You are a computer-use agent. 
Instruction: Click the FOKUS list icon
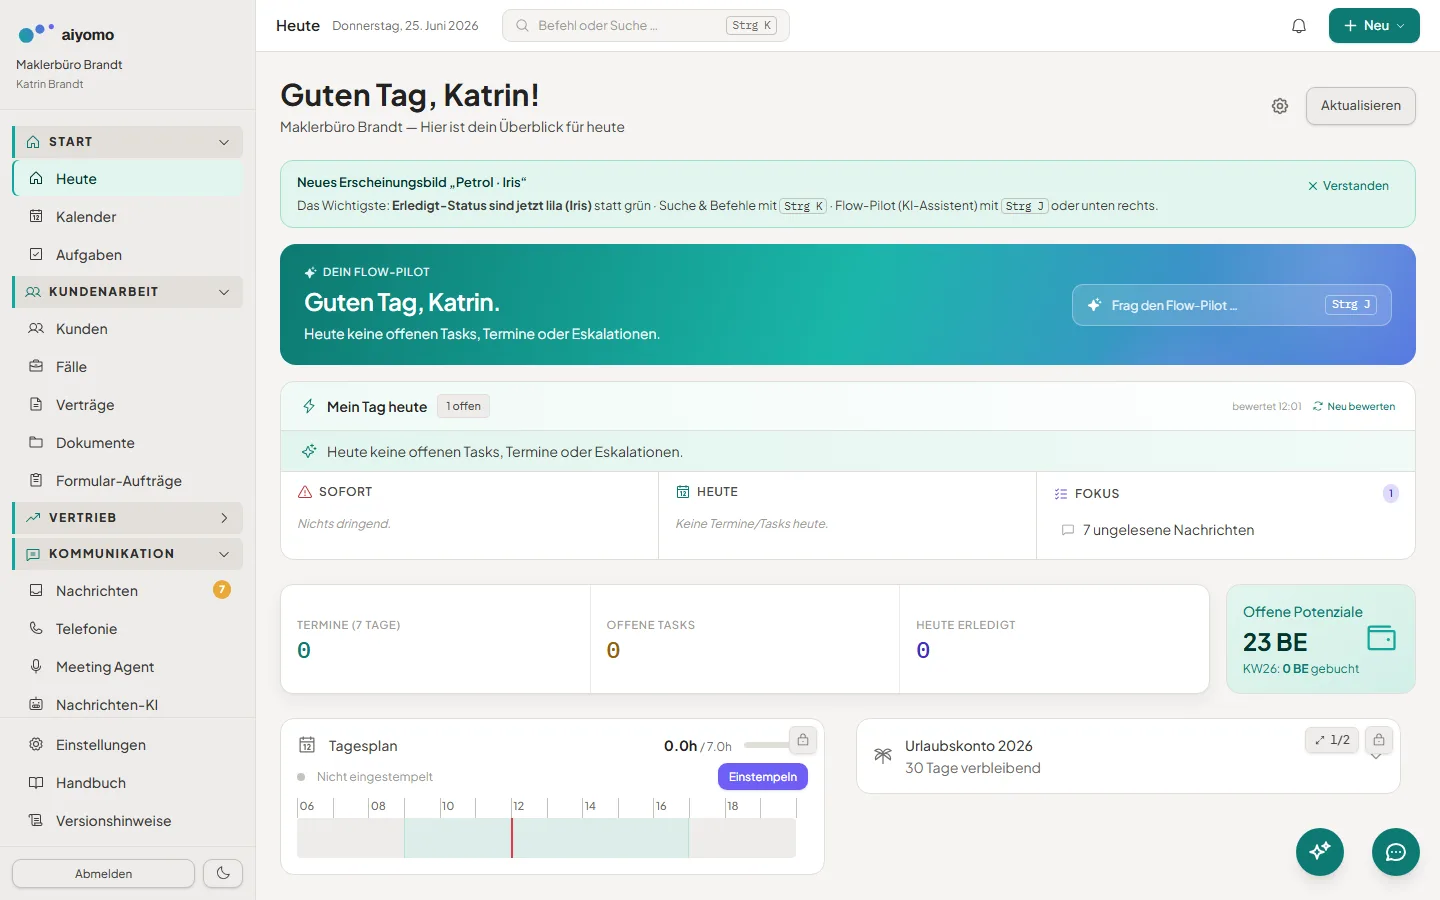pos(1061,494)
